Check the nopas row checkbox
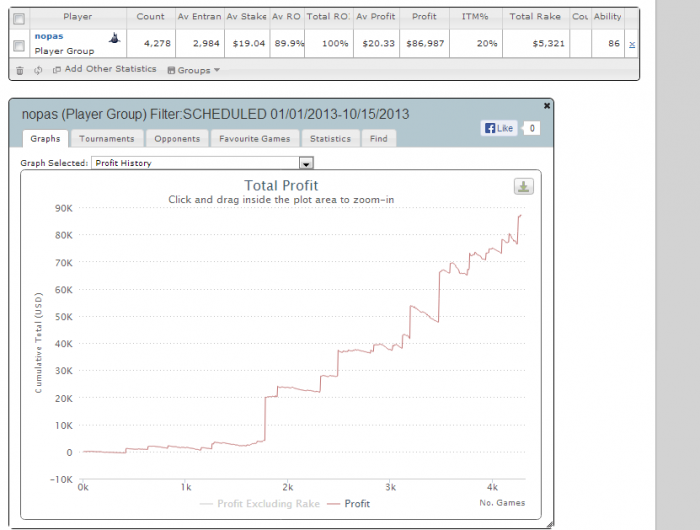Viewport: 700px width, 530px height. click(x=19, y=46)
